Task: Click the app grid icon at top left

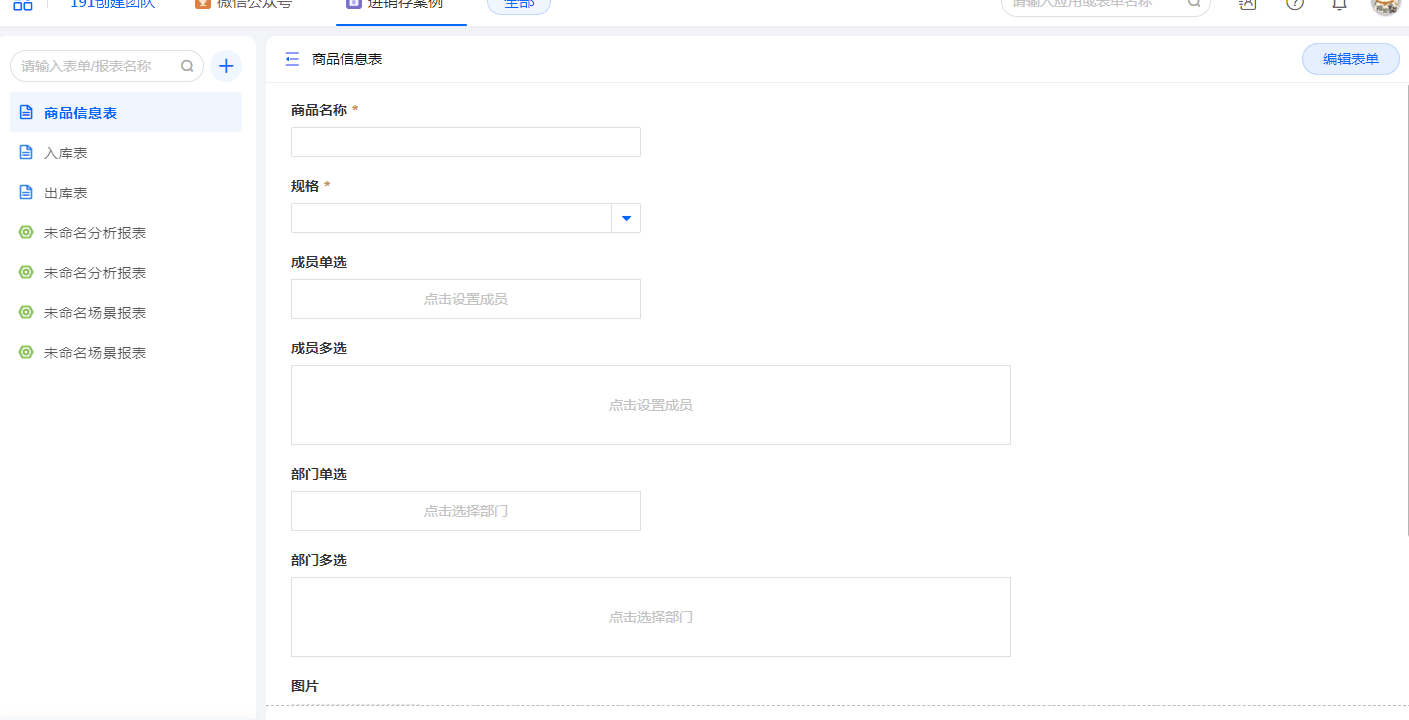Action: (x=22, y=4)
